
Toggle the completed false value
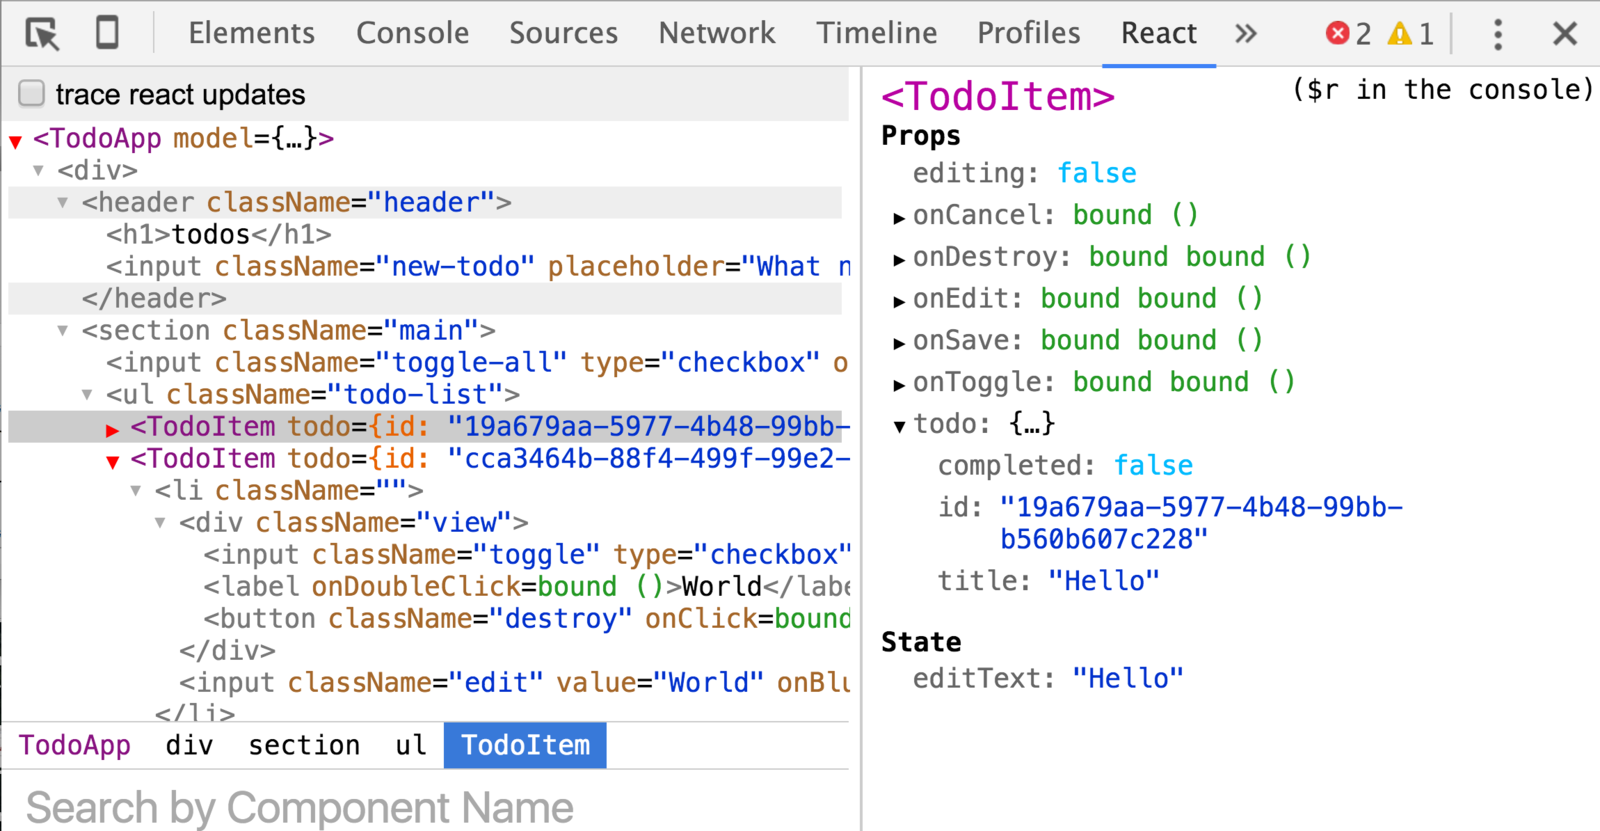point(1154,465)
